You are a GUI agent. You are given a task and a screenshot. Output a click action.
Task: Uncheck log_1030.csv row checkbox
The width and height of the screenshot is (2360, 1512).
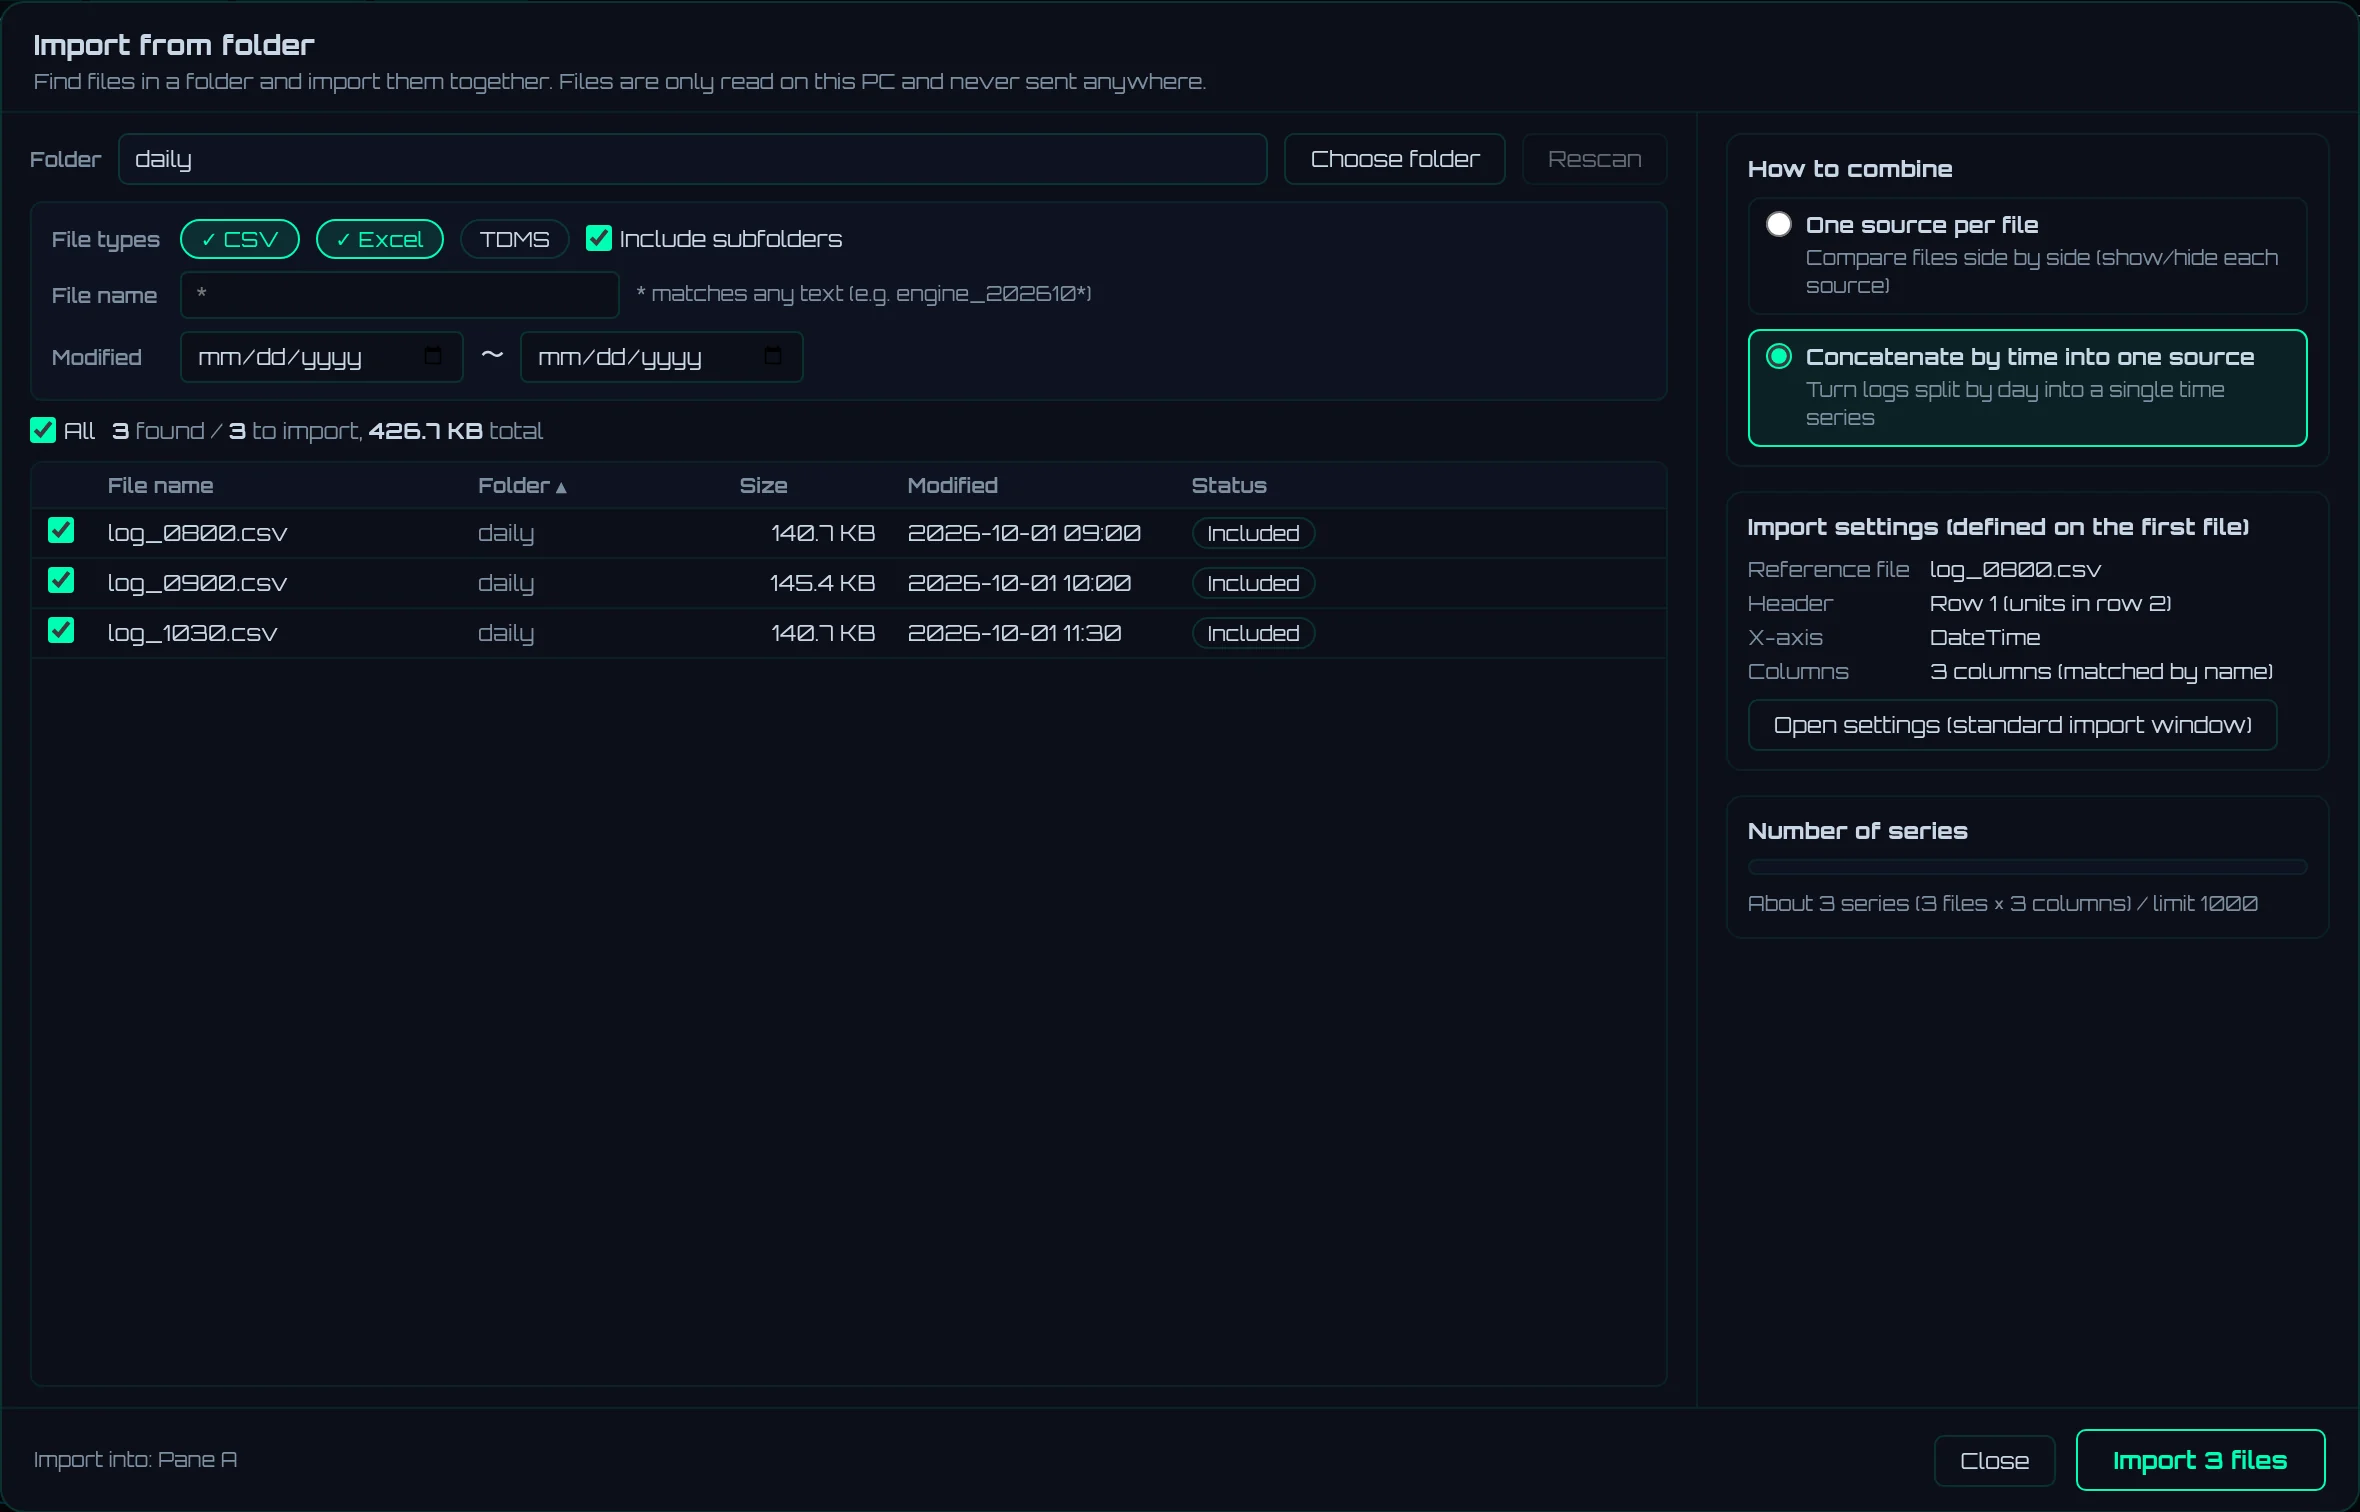tap(61, 630)
